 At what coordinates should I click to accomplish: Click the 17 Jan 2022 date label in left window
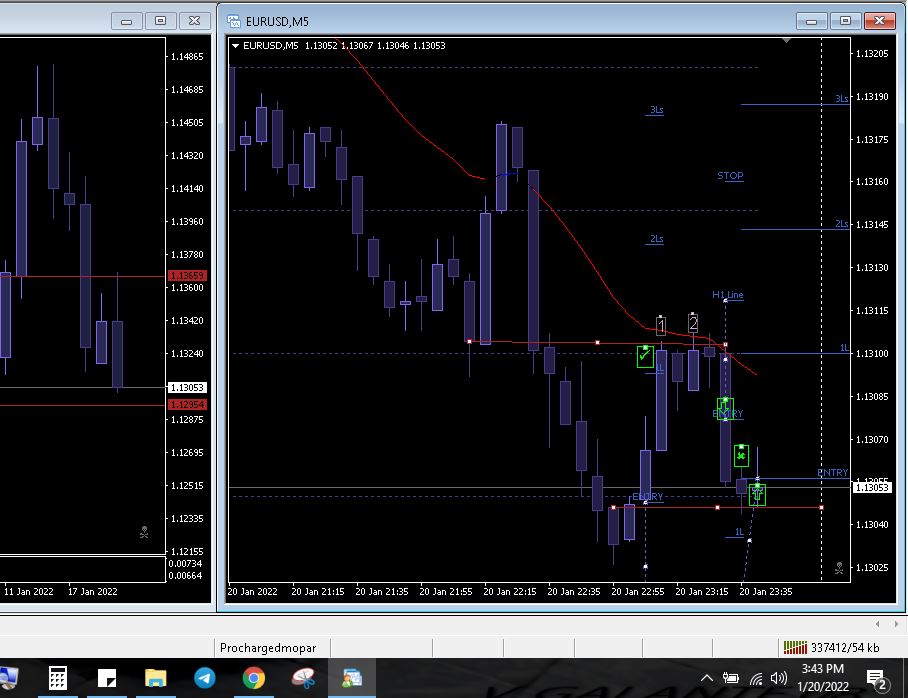coord(93,591)
